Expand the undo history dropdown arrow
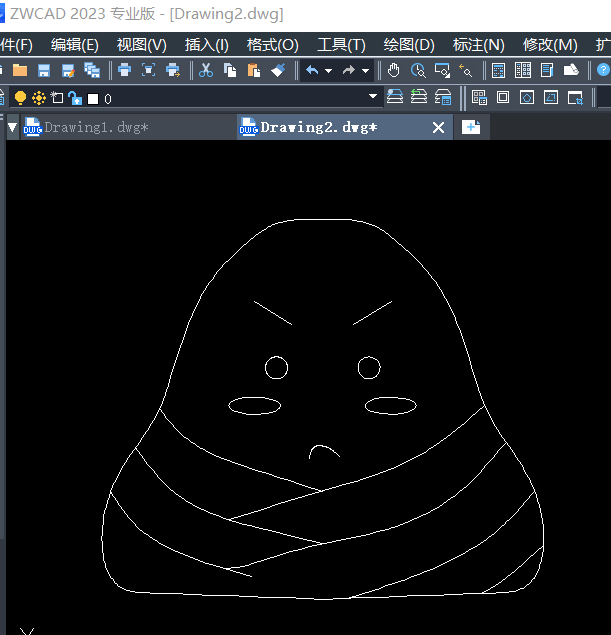The height and width of the screenshot is (635, 611). click(328, 71)
